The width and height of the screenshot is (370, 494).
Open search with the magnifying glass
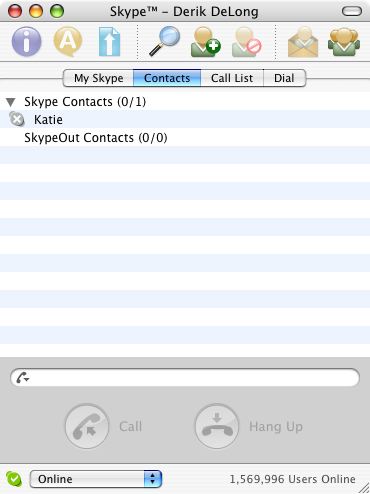point(164,41)
